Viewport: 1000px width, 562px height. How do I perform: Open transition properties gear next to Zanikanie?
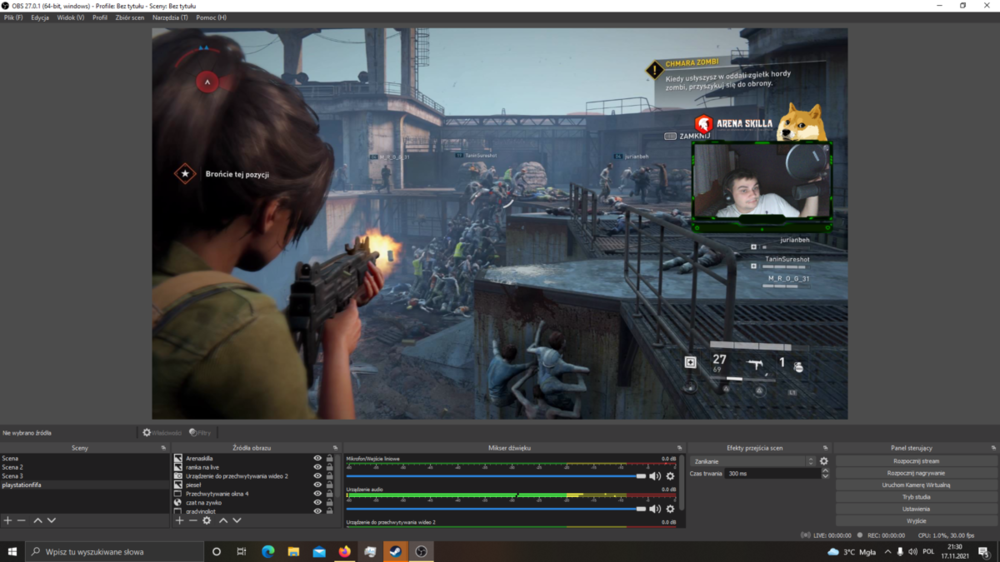[824, 461]
